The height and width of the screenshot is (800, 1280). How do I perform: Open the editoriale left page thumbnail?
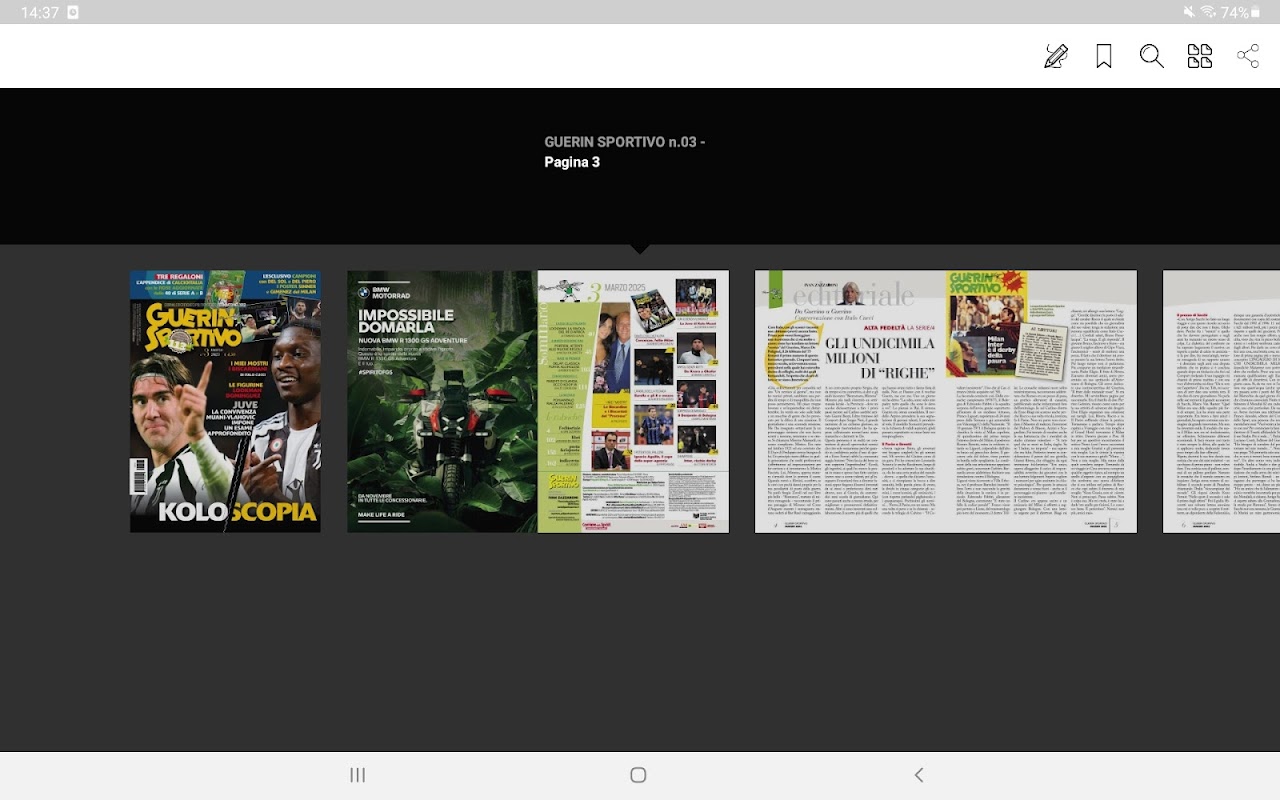[850, 401]
